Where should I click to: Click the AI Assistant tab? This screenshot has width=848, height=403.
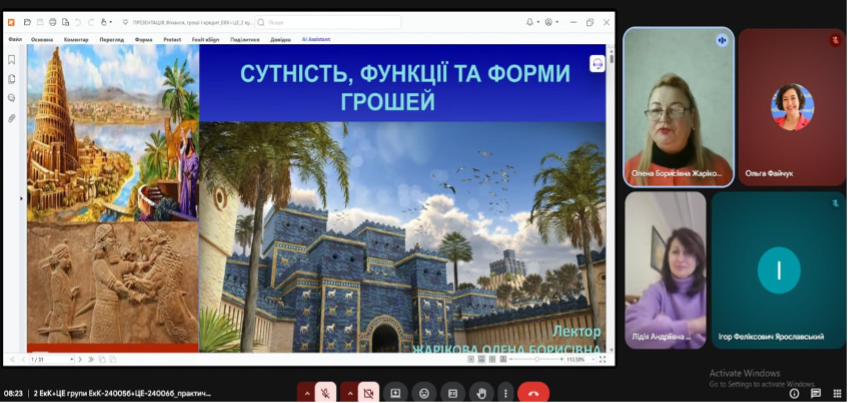316,39
